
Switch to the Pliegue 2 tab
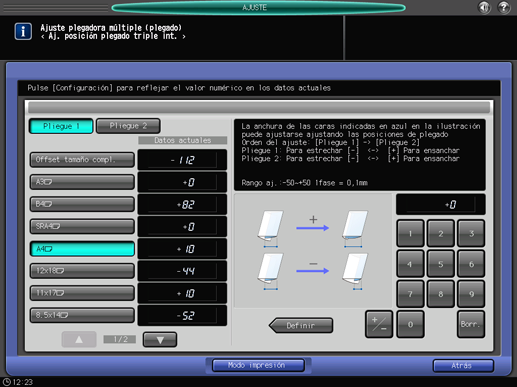point(128,126)
